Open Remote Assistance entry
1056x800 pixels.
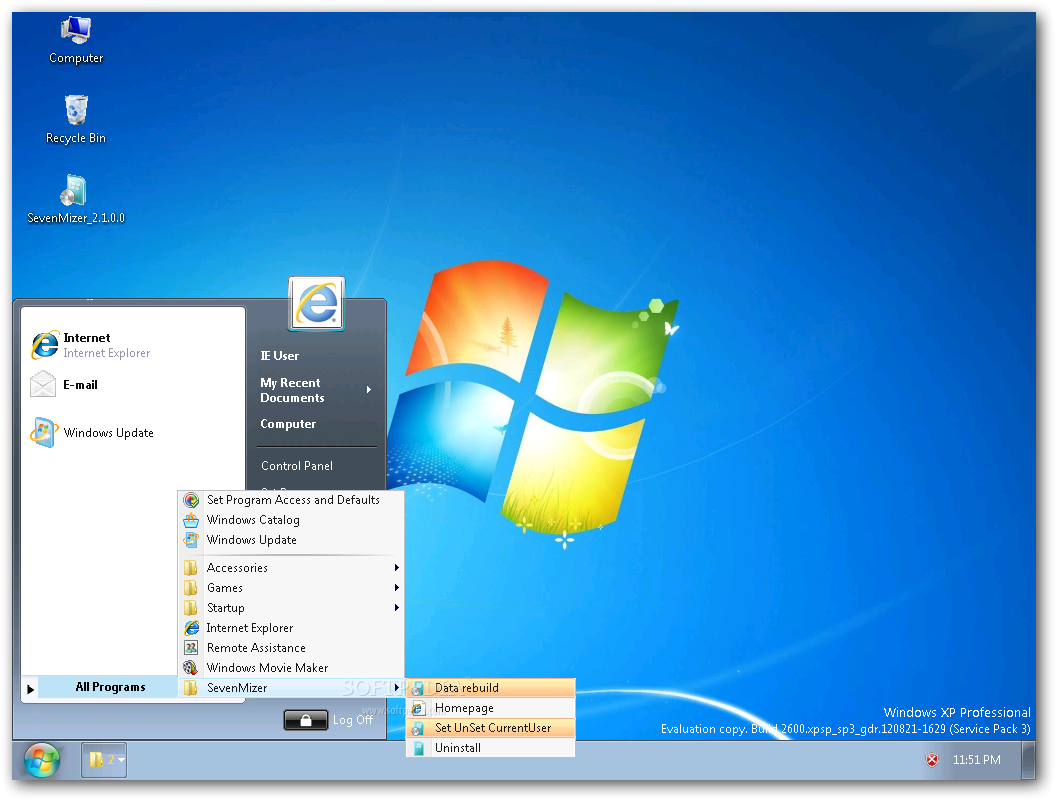click(x=291, y=648)
